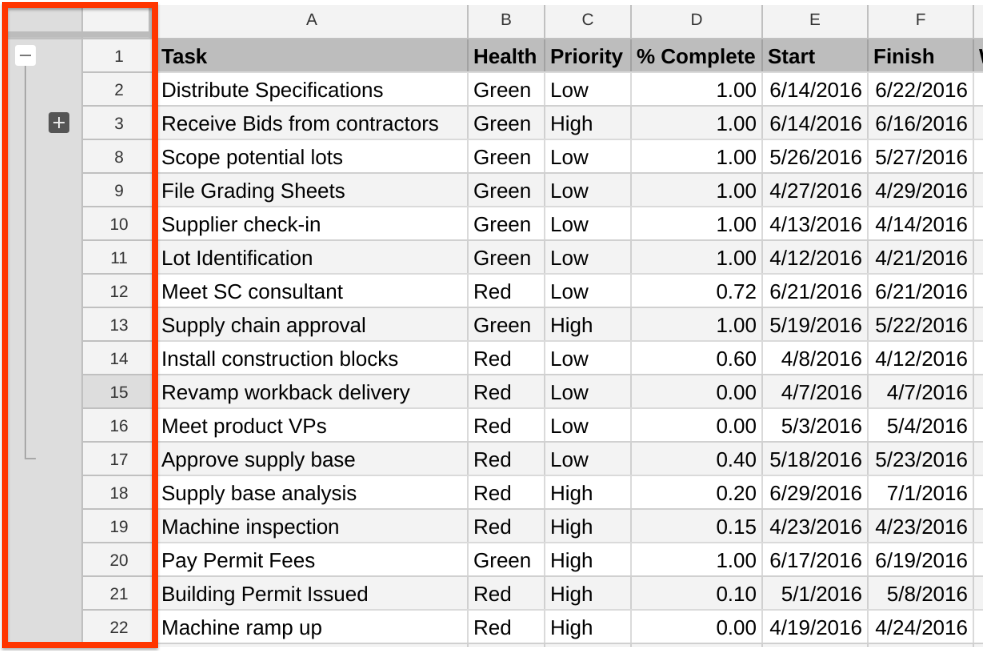
Task: Expand hidden rows 4-7 using the plus button
Action: click(x=58, y=123)
